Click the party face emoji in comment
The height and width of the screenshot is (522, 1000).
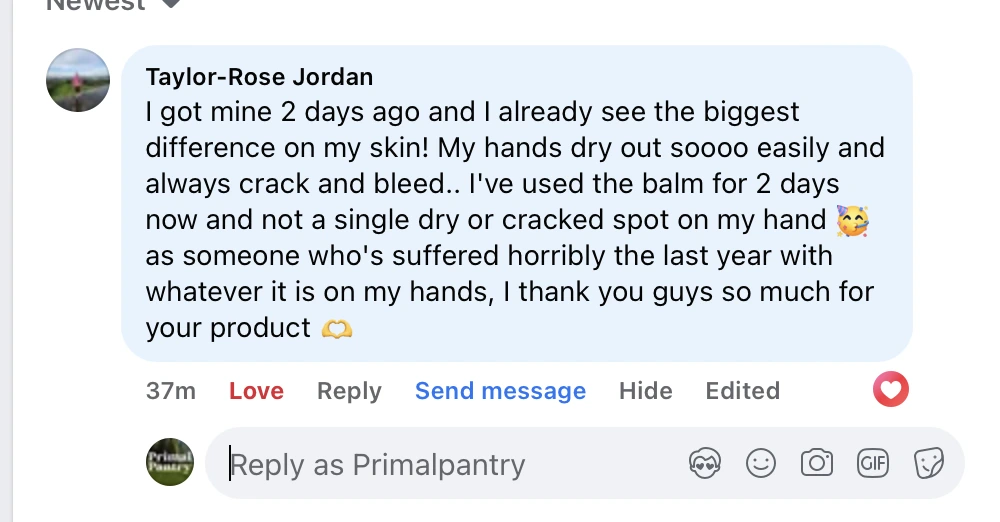(853, 221)
